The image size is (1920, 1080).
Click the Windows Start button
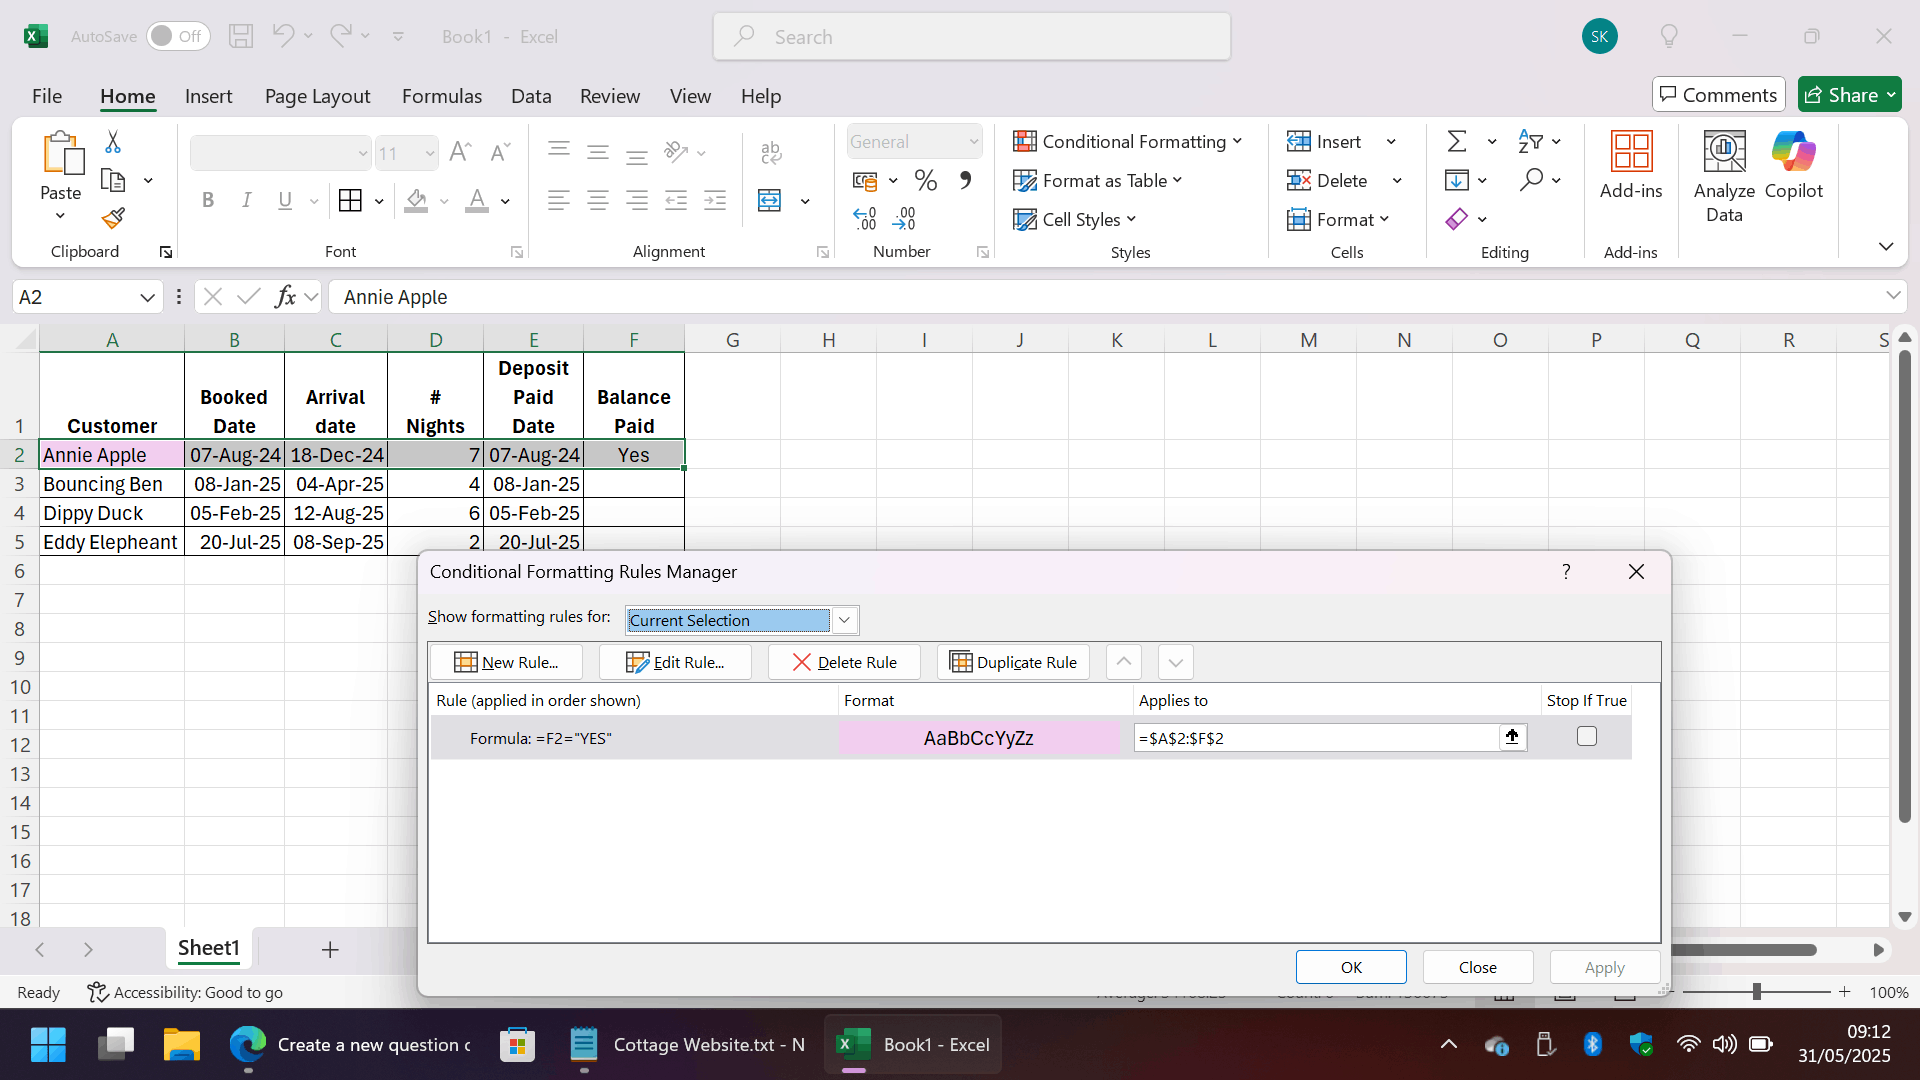(48, 1045)
